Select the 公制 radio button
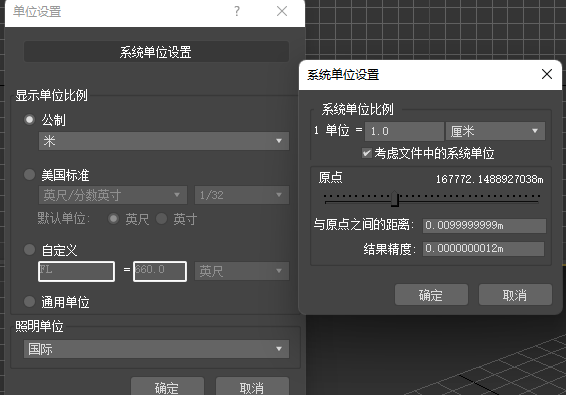Viewport: 566px width, 395px height. click(x=29, y=120)
